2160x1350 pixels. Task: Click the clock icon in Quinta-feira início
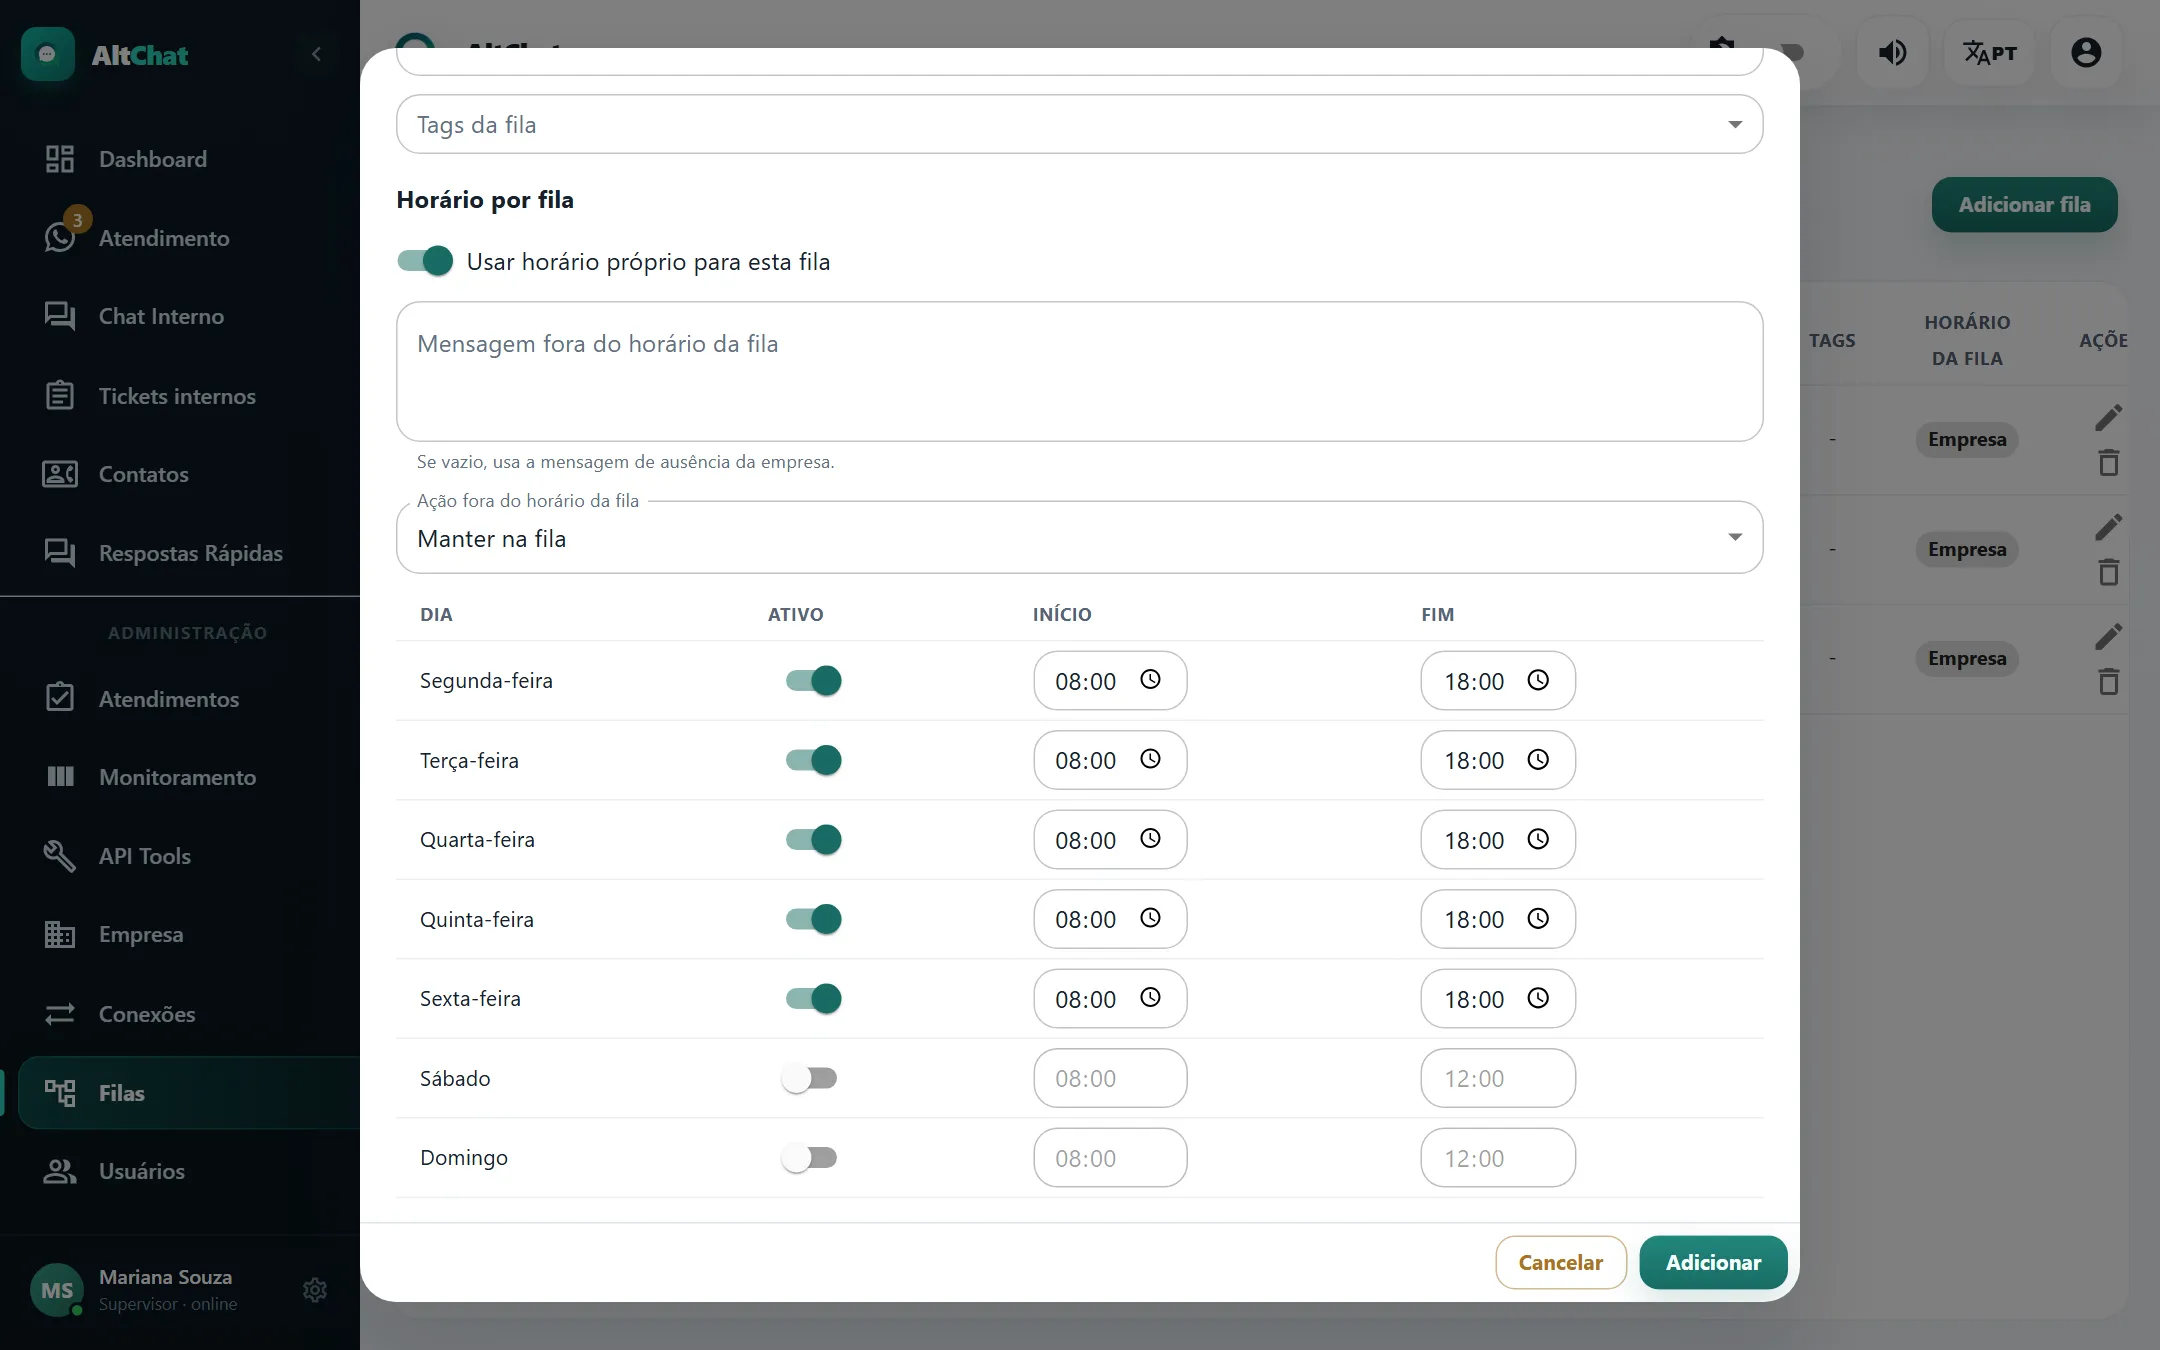click(1150, 918)
